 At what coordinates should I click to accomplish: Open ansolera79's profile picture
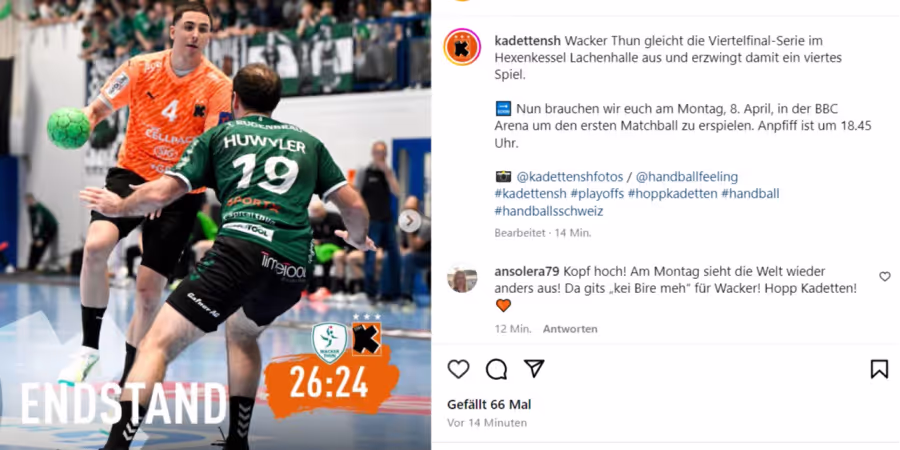tap(462, 279)
